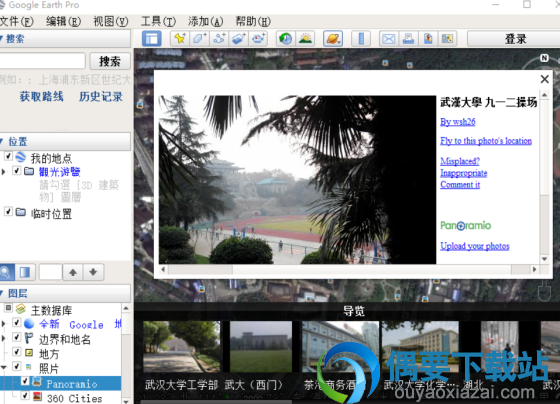Click the Misplaced? link
This screenshot has width=560, height=404.
tap(460, 161)
